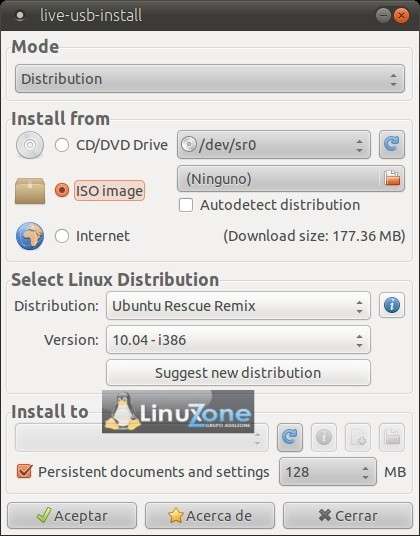Refresh the CD/DVD drive list
This screenshot has width=420, height=536.
(x=392, y=145)
